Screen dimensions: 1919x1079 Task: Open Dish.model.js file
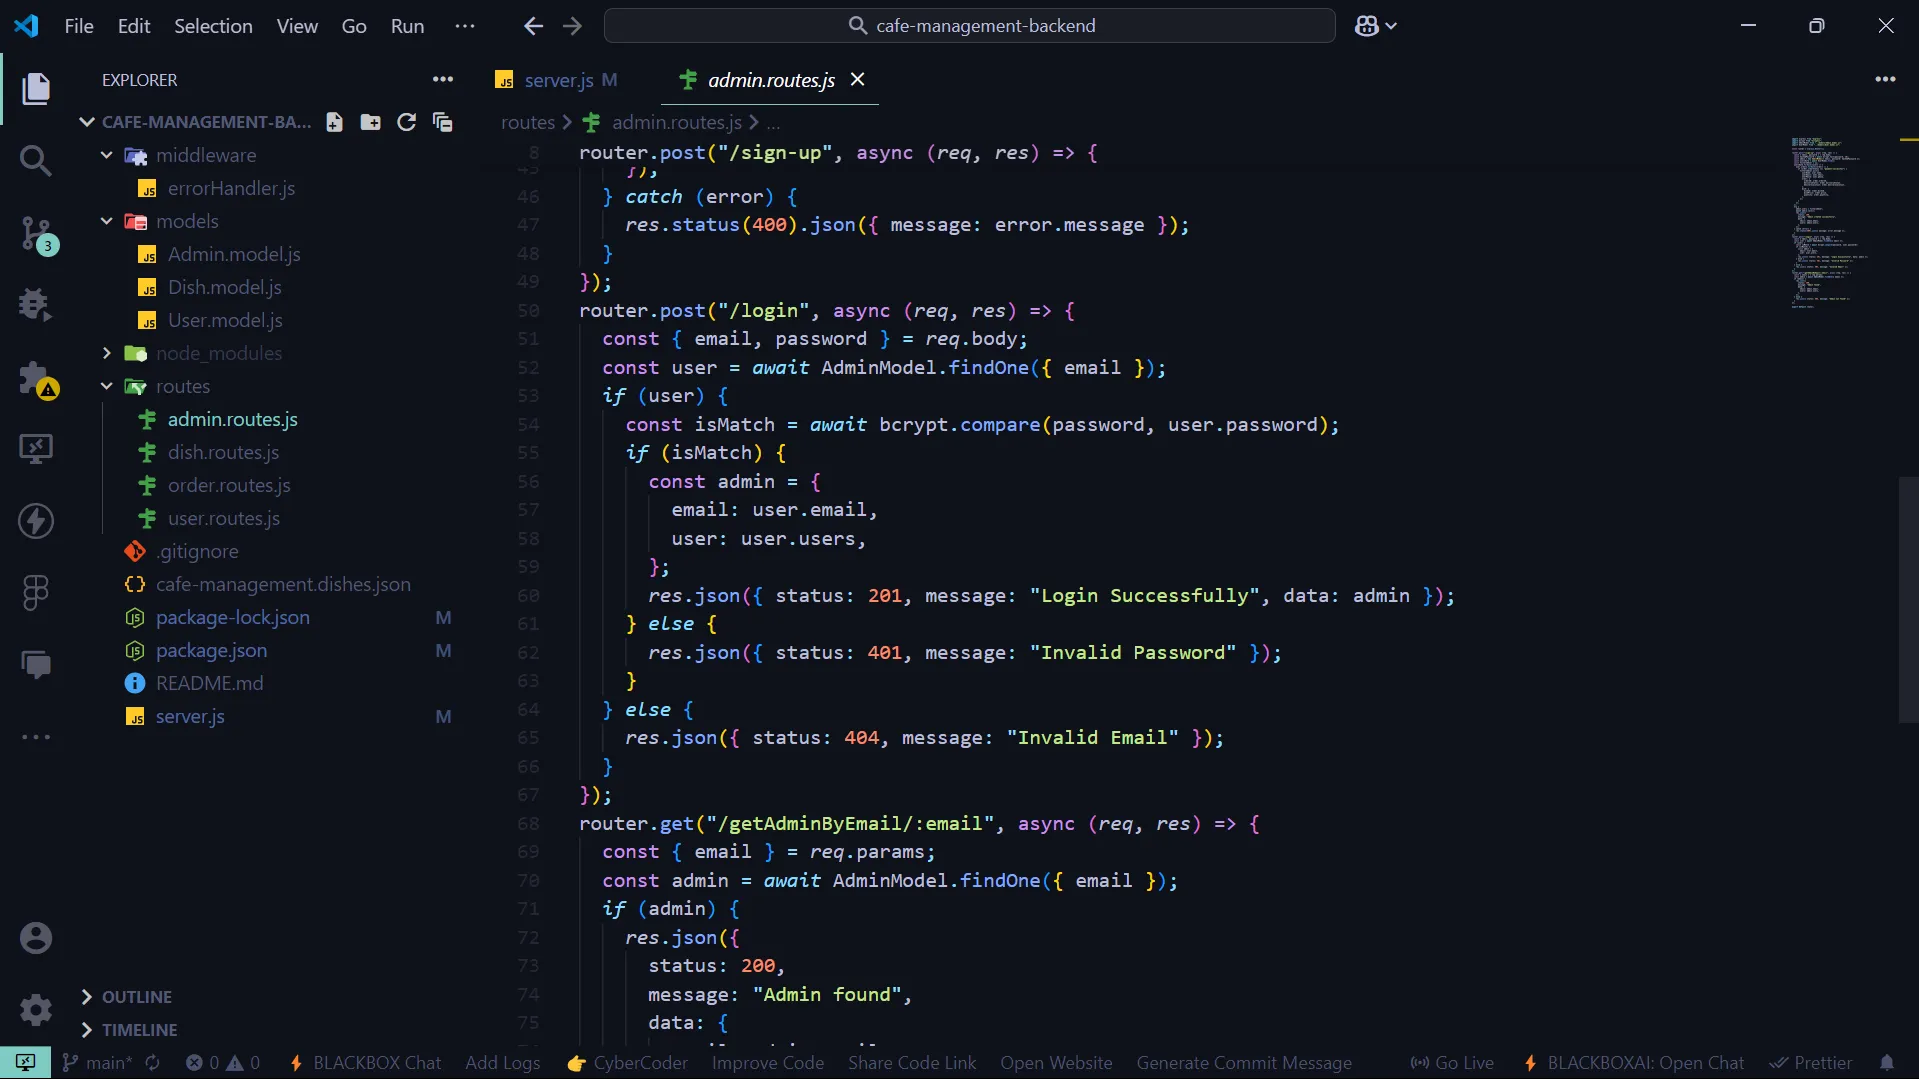[224, 287]
